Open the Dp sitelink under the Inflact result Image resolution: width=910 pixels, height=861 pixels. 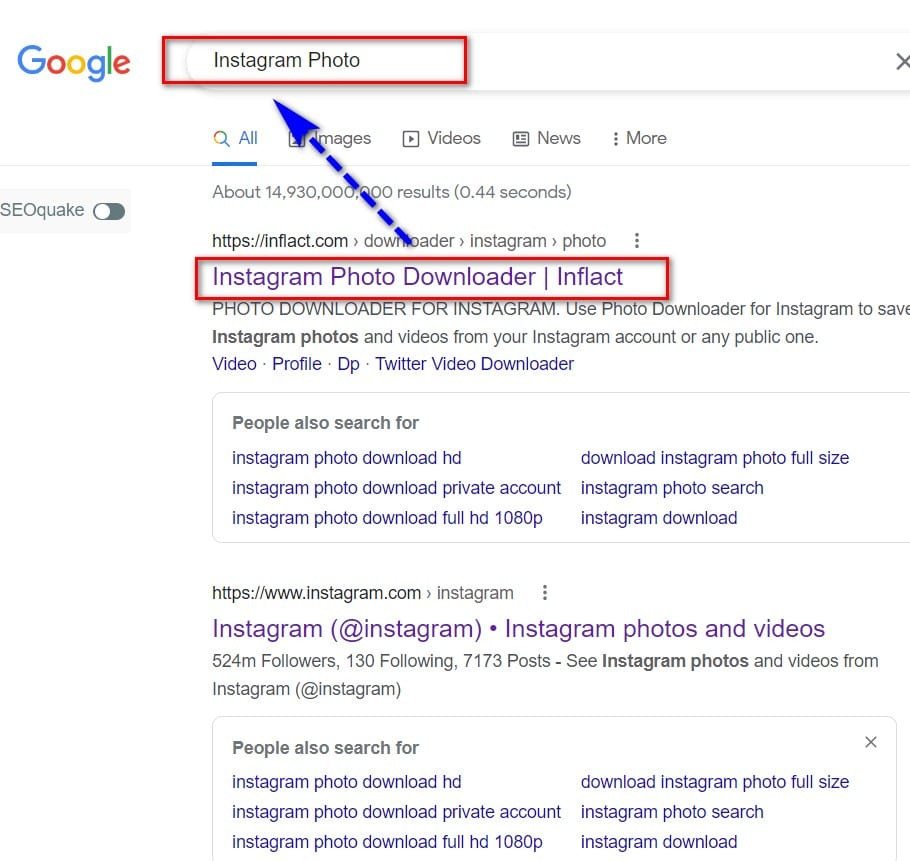[348, 364]
